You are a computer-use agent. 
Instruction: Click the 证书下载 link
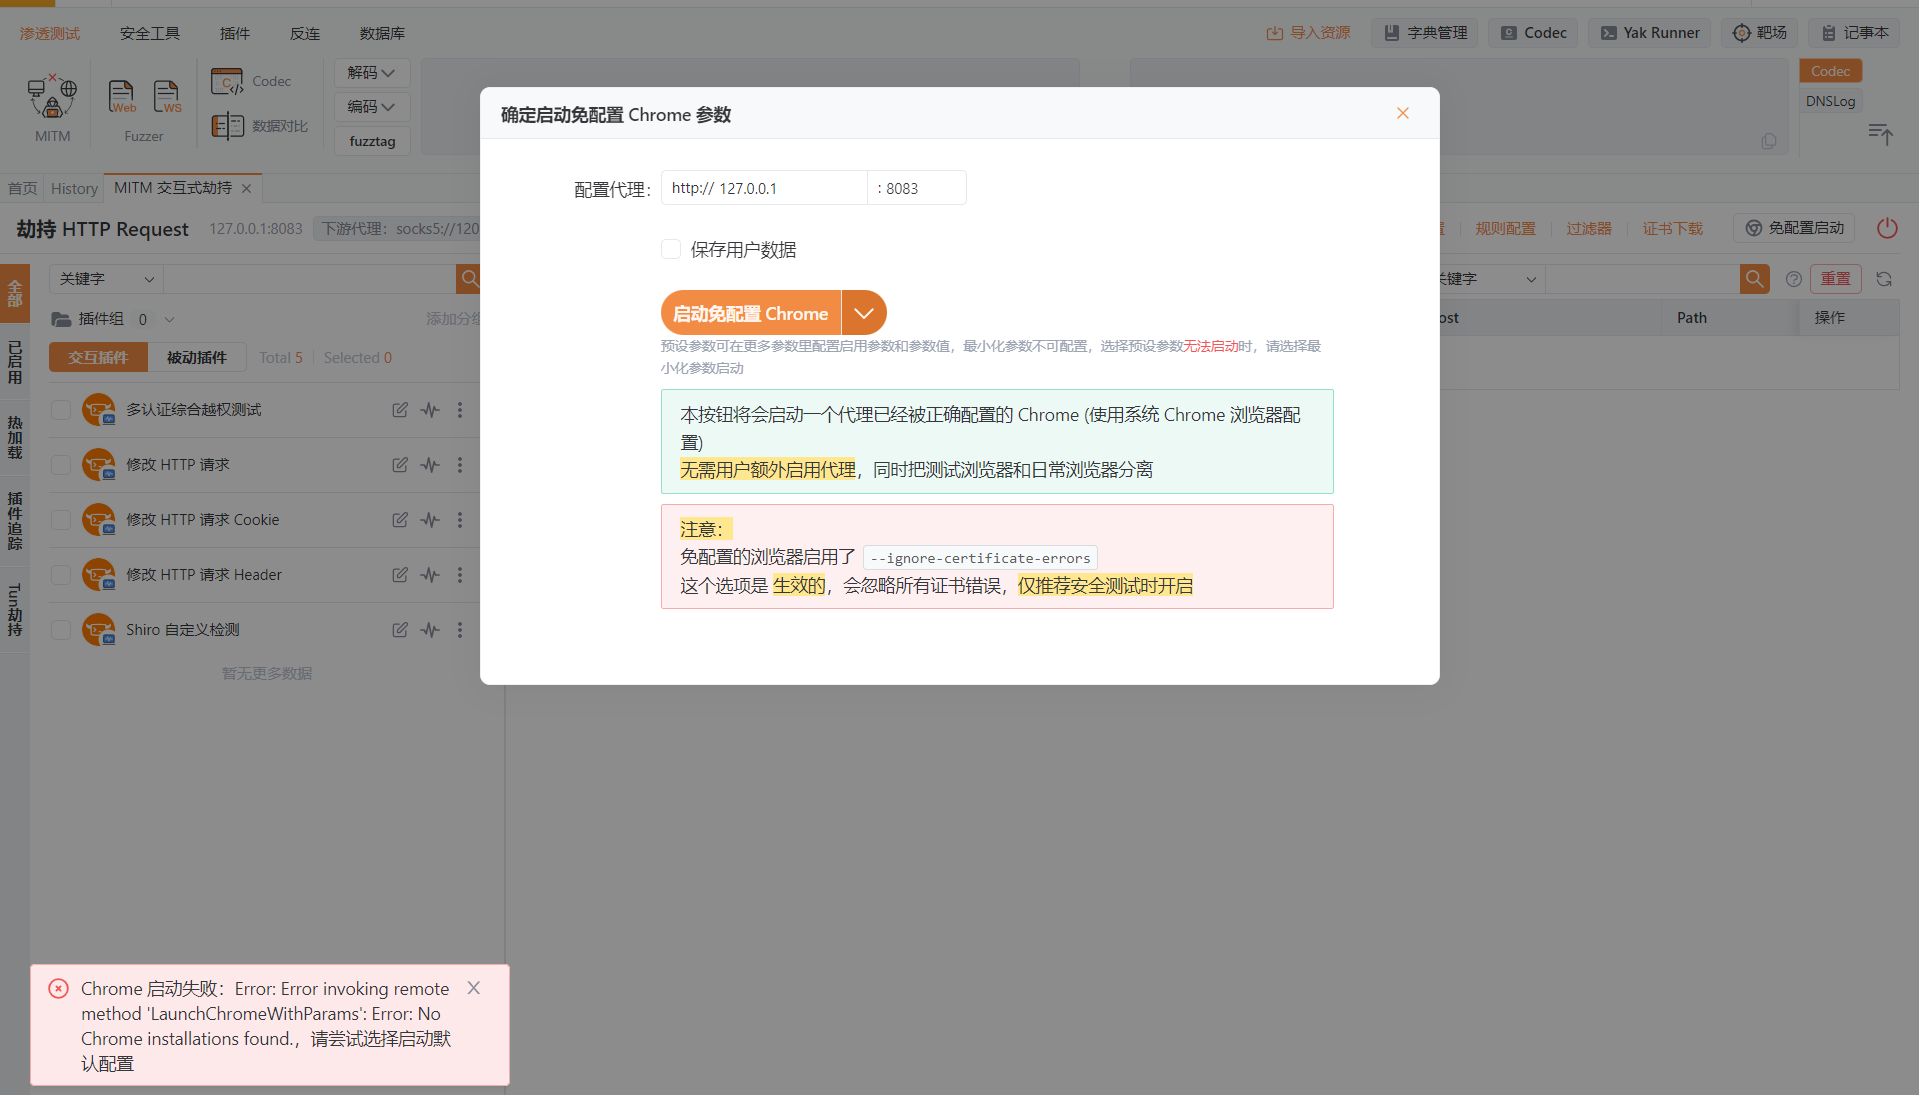pyautogui.click(x=1672, y=228)
